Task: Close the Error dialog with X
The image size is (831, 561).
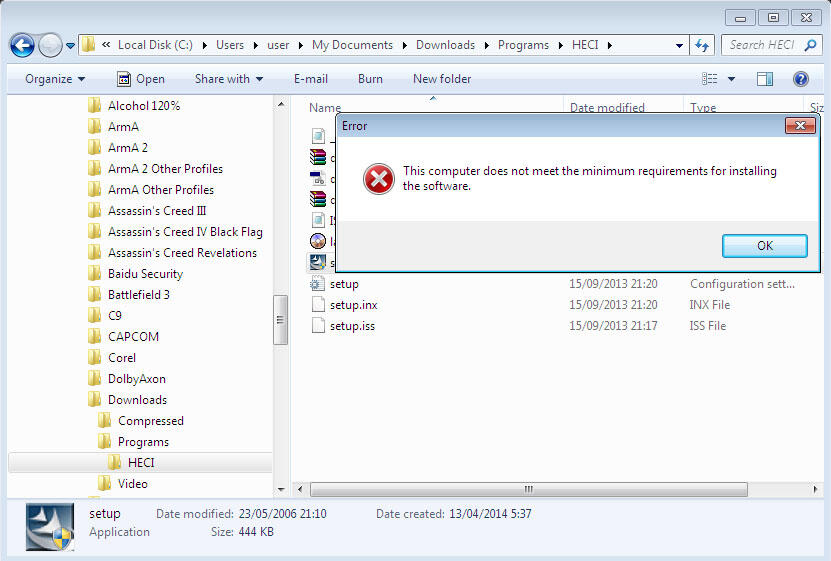Action: click(x=799, y=126)
